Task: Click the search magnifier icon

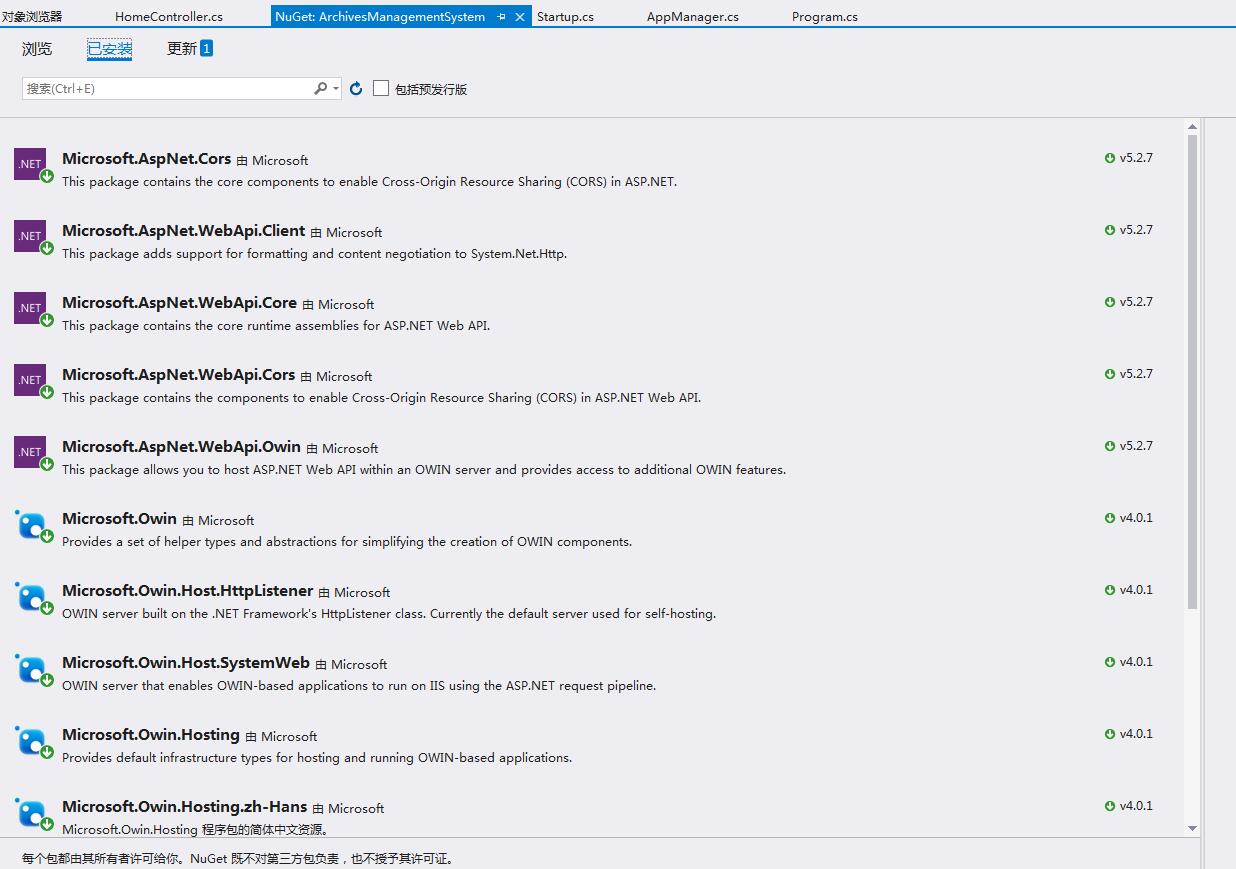Action: (320, 89)
